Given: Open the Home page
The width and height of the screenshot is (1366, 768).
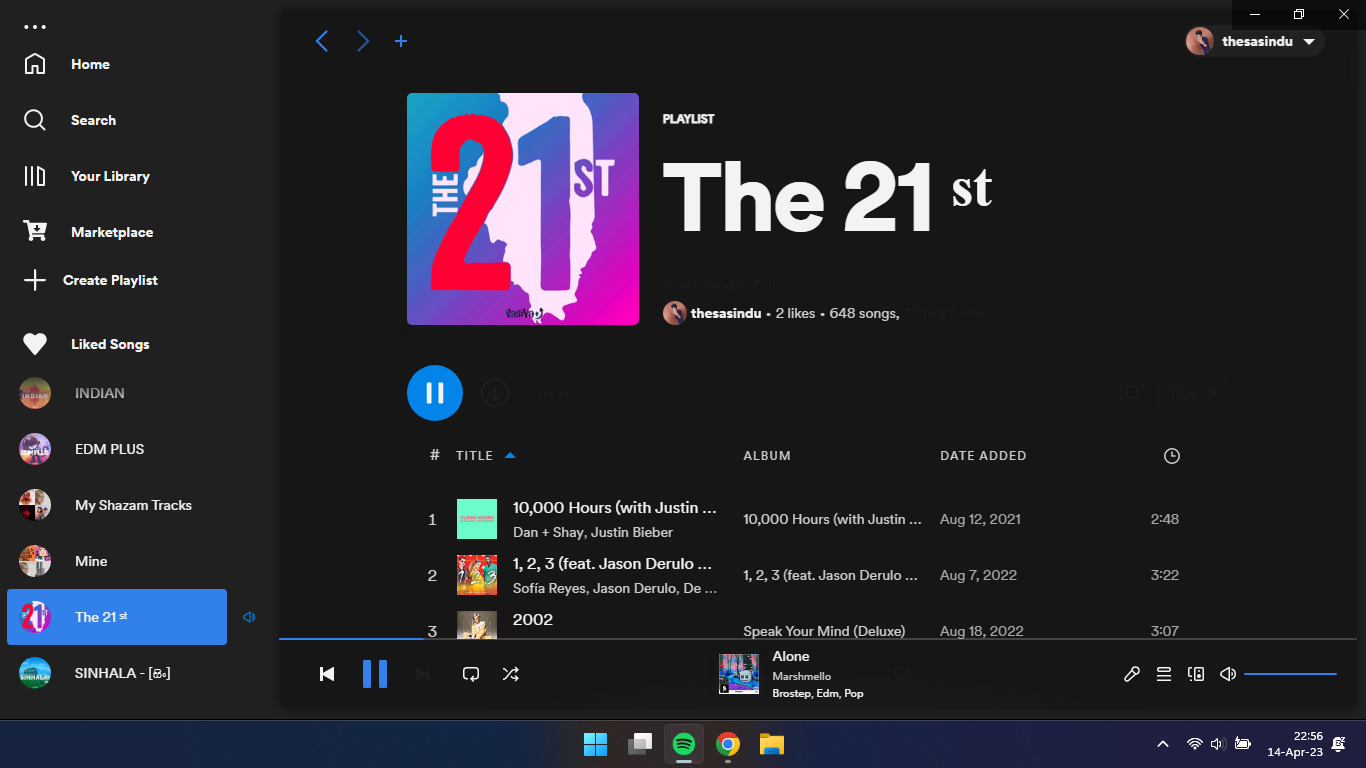Looking at the screenshot, I should coord(90,64).
